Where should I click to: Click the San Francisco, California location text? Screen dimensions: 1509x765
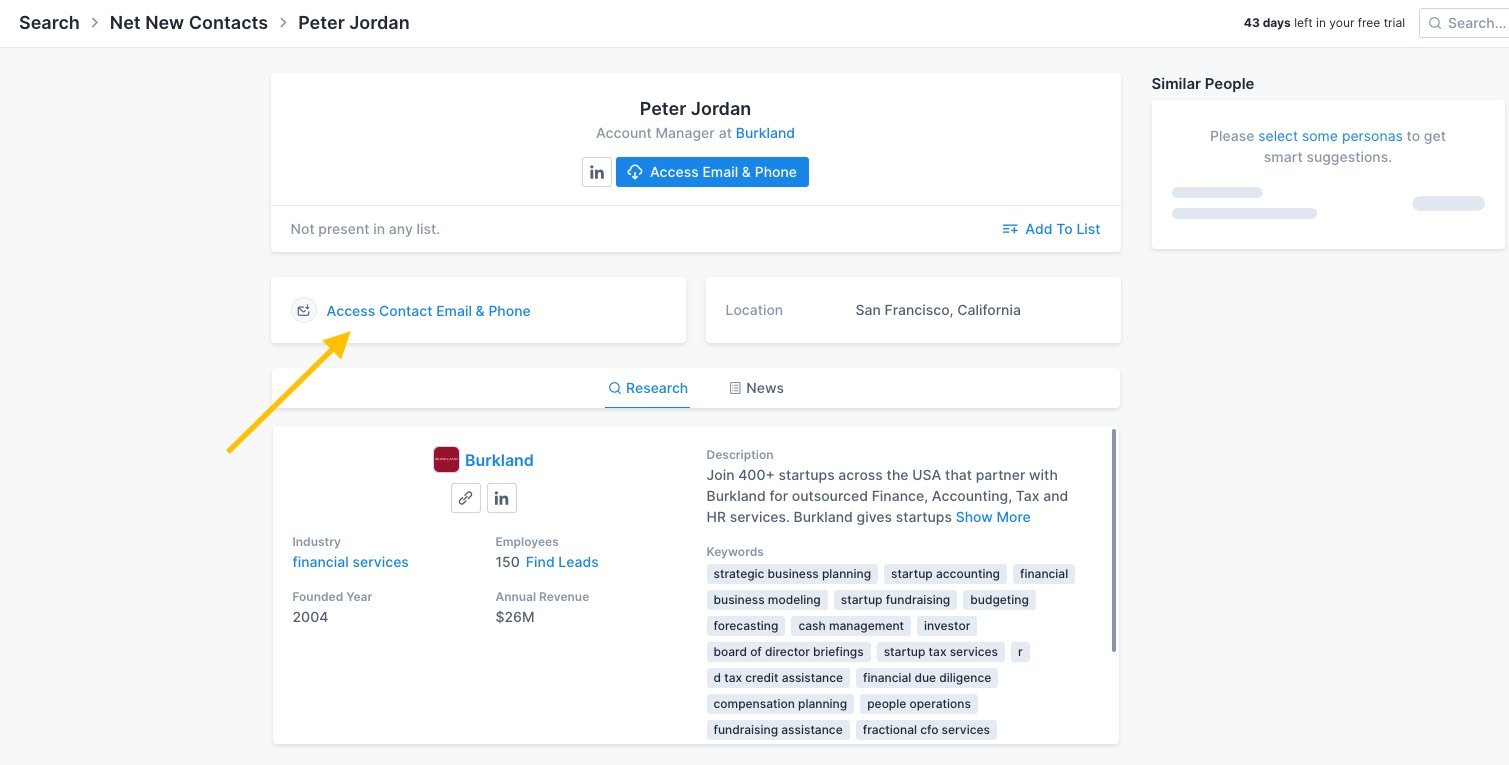click(x=938, y=310)
